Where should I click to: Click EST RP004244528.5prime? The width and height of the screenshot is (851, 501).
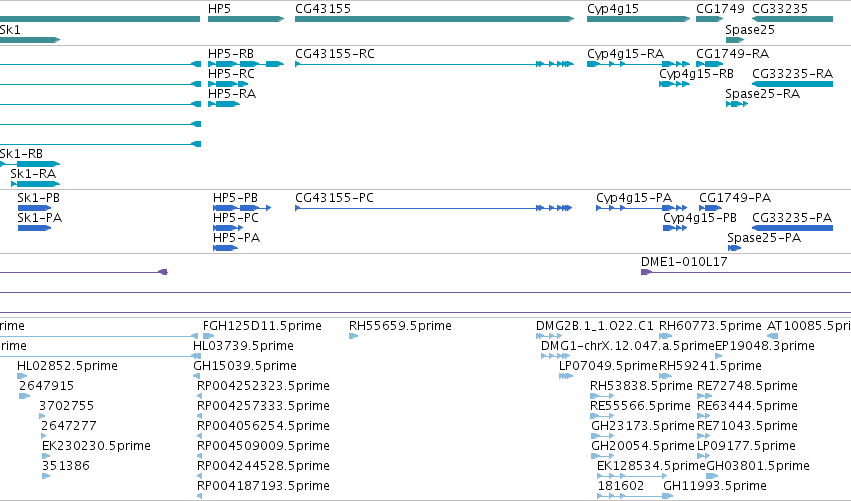(x=200, y=476)
